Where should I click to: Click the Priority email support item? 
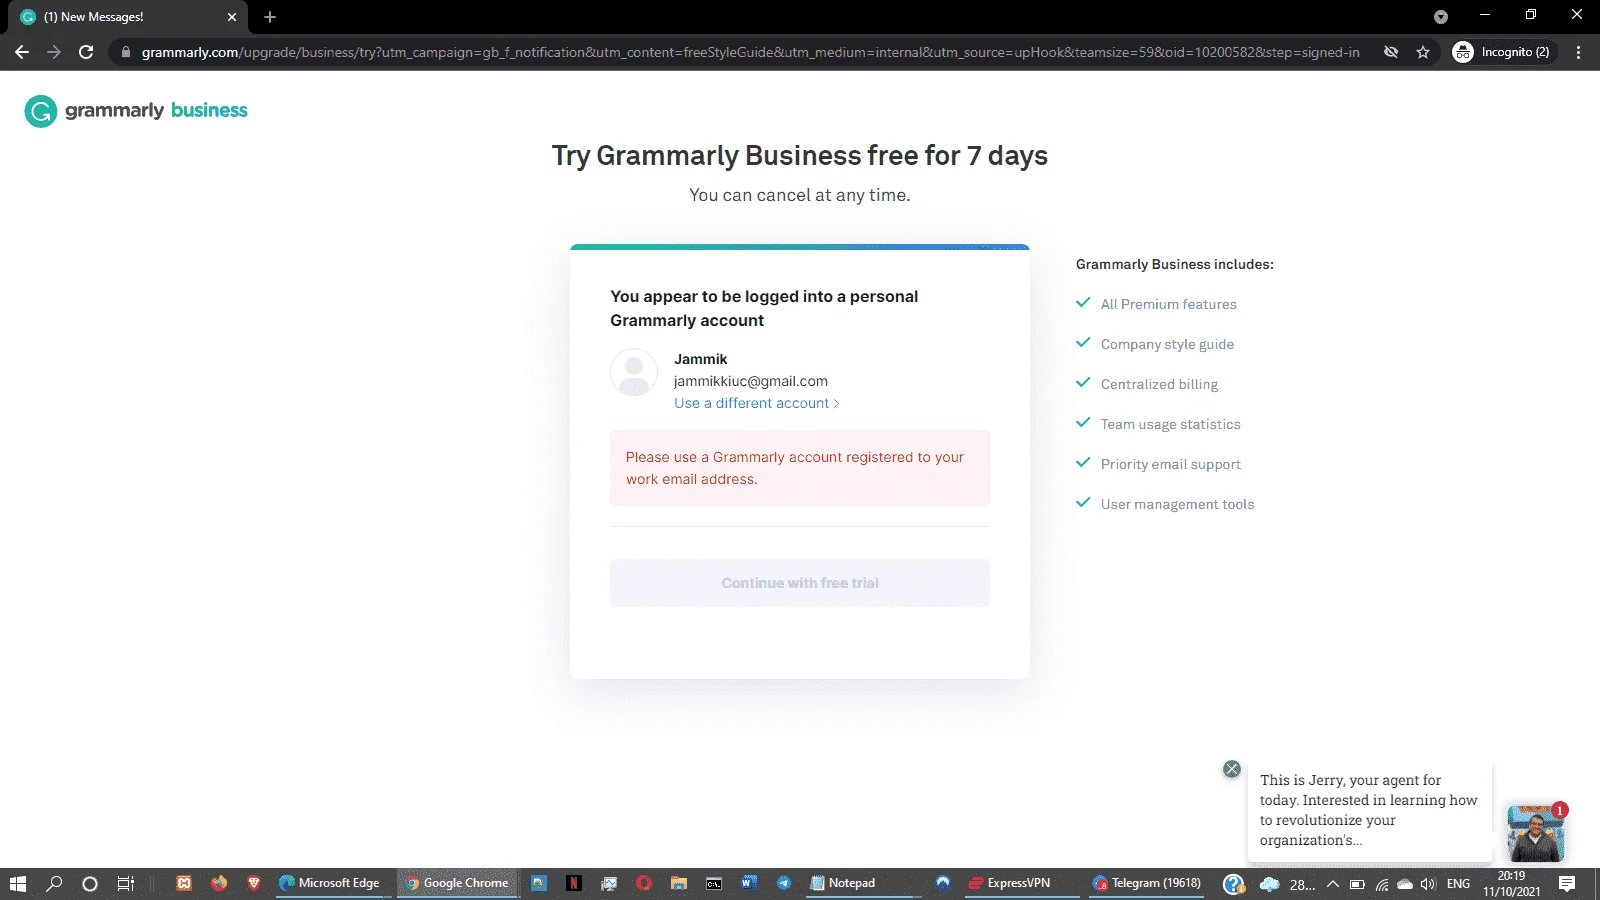tap(1170, 464)
